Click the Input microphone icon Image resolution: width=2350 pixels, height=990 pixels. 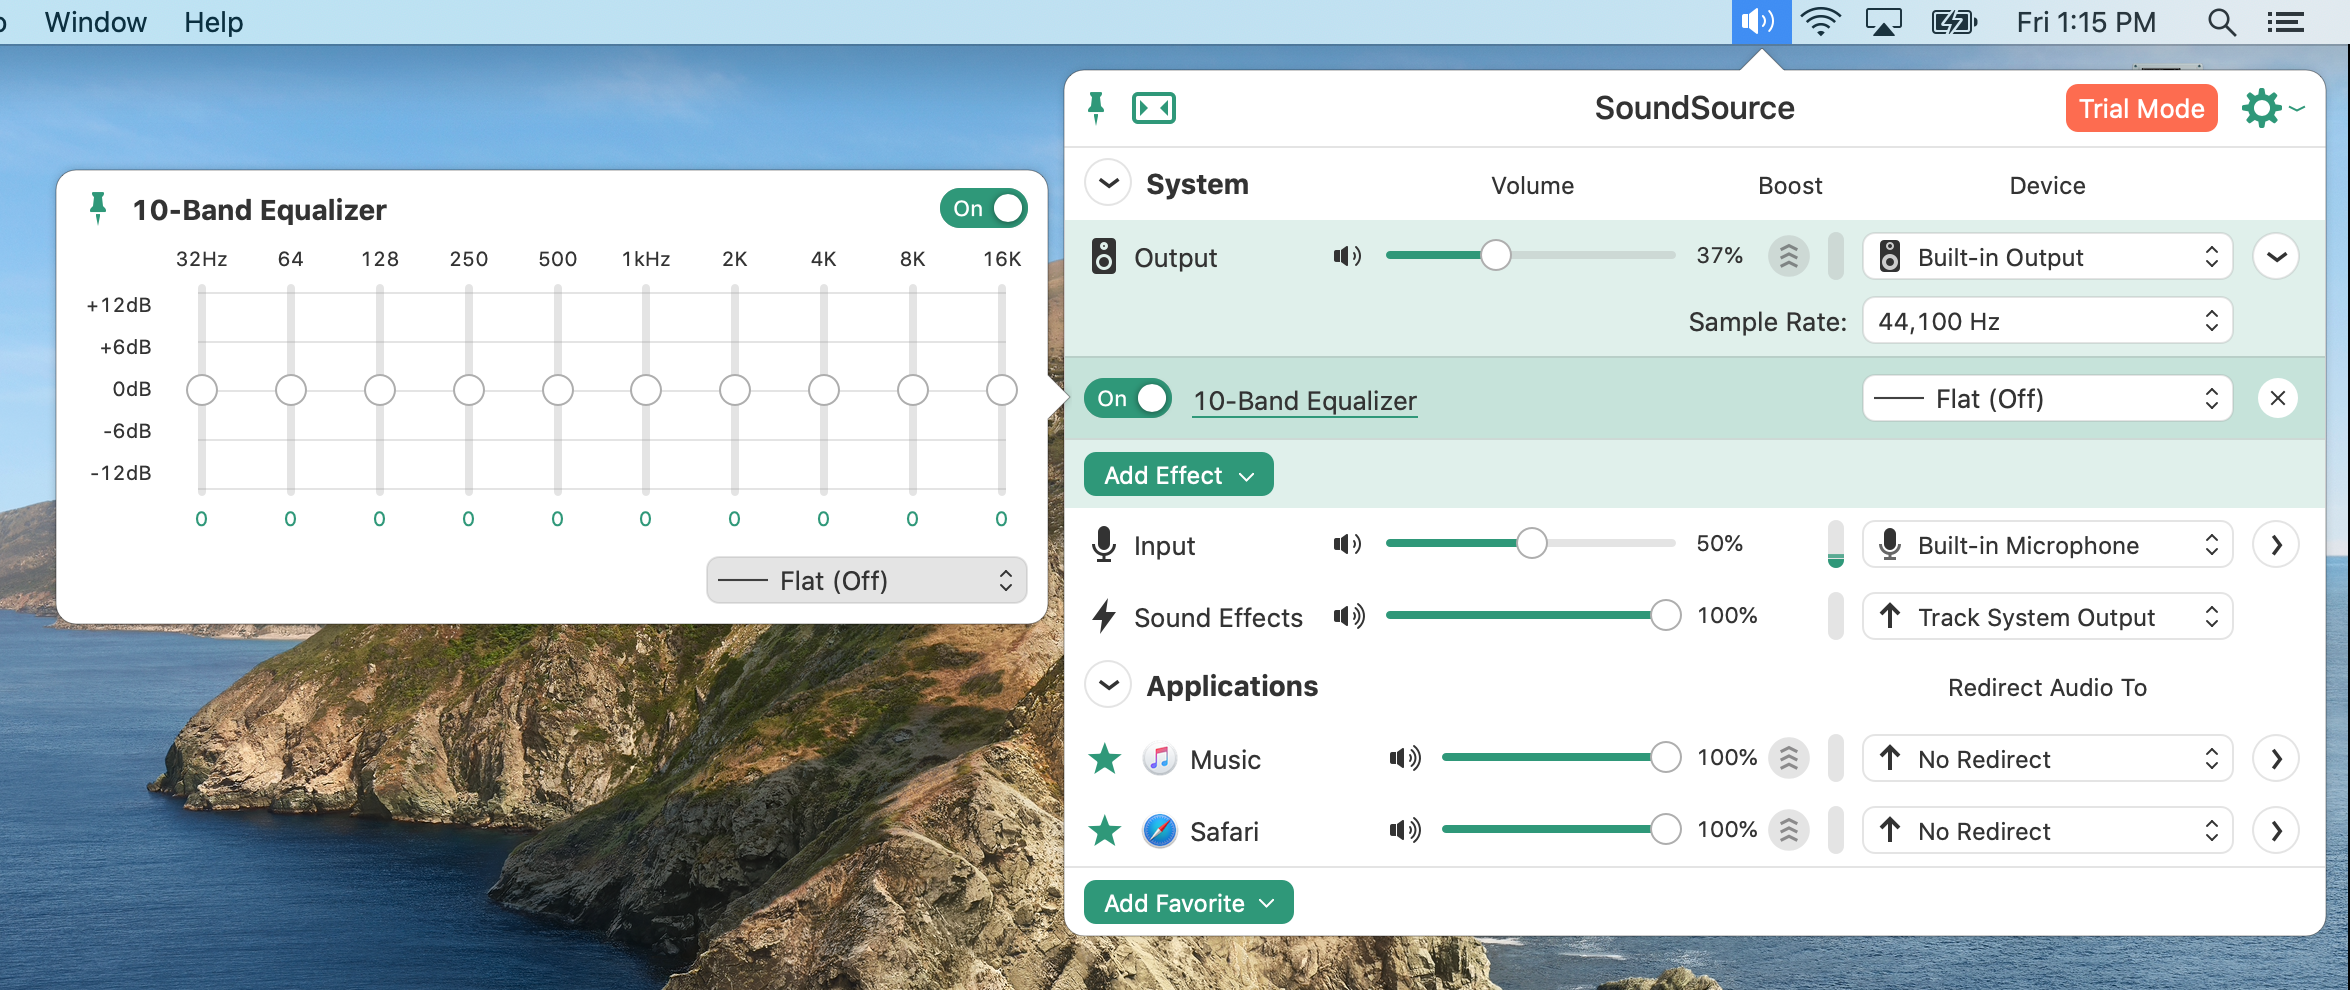(x=1103, y=545)
